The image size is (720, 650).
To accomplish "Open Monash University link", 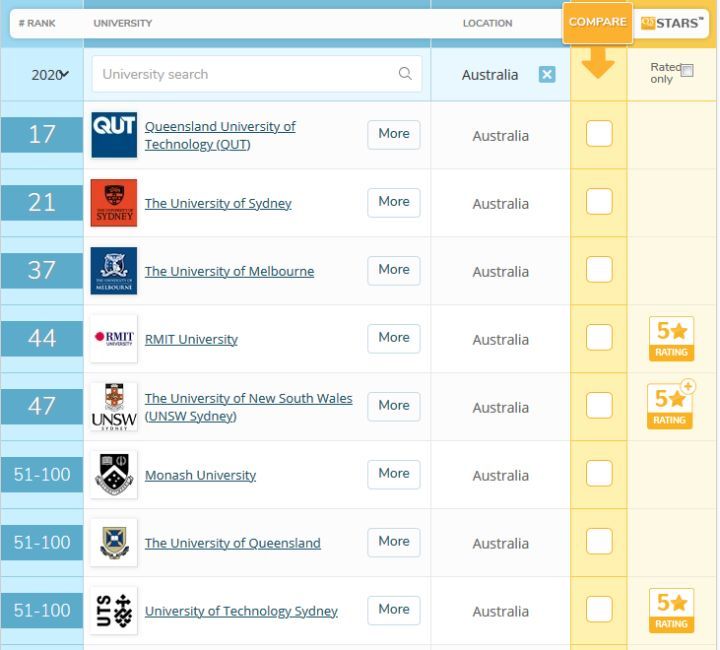I will pos(200,475).
